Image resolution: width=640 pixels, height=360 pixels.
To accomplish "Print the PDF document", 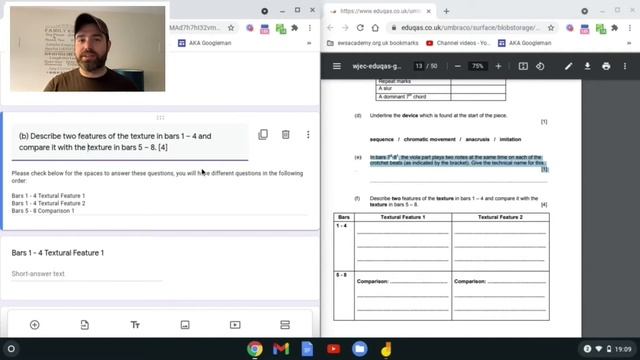I will [606, 66].
